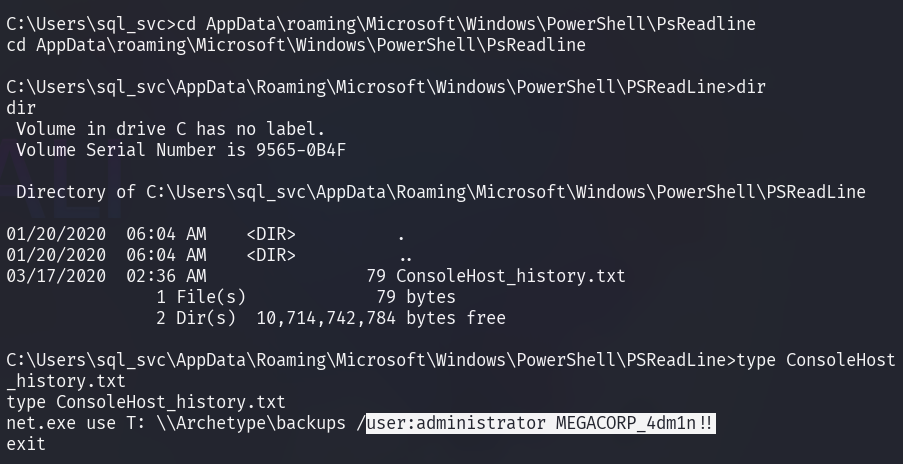The image size is (903, 464).
Task: Click the echoed 'cd AppData\roaming' line
Action: click(296, 45)
